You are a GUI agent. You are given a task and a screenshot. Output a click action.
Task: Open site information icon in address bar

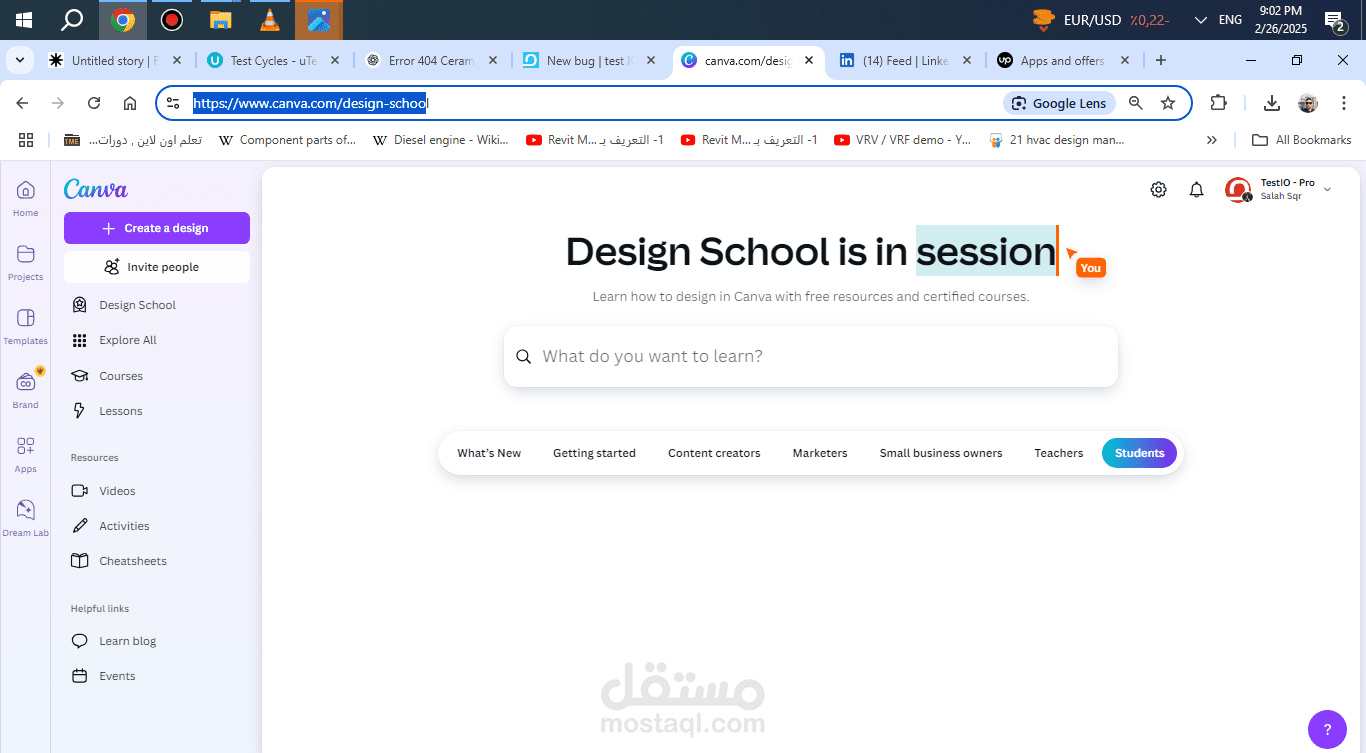click(x=173, y=103)
